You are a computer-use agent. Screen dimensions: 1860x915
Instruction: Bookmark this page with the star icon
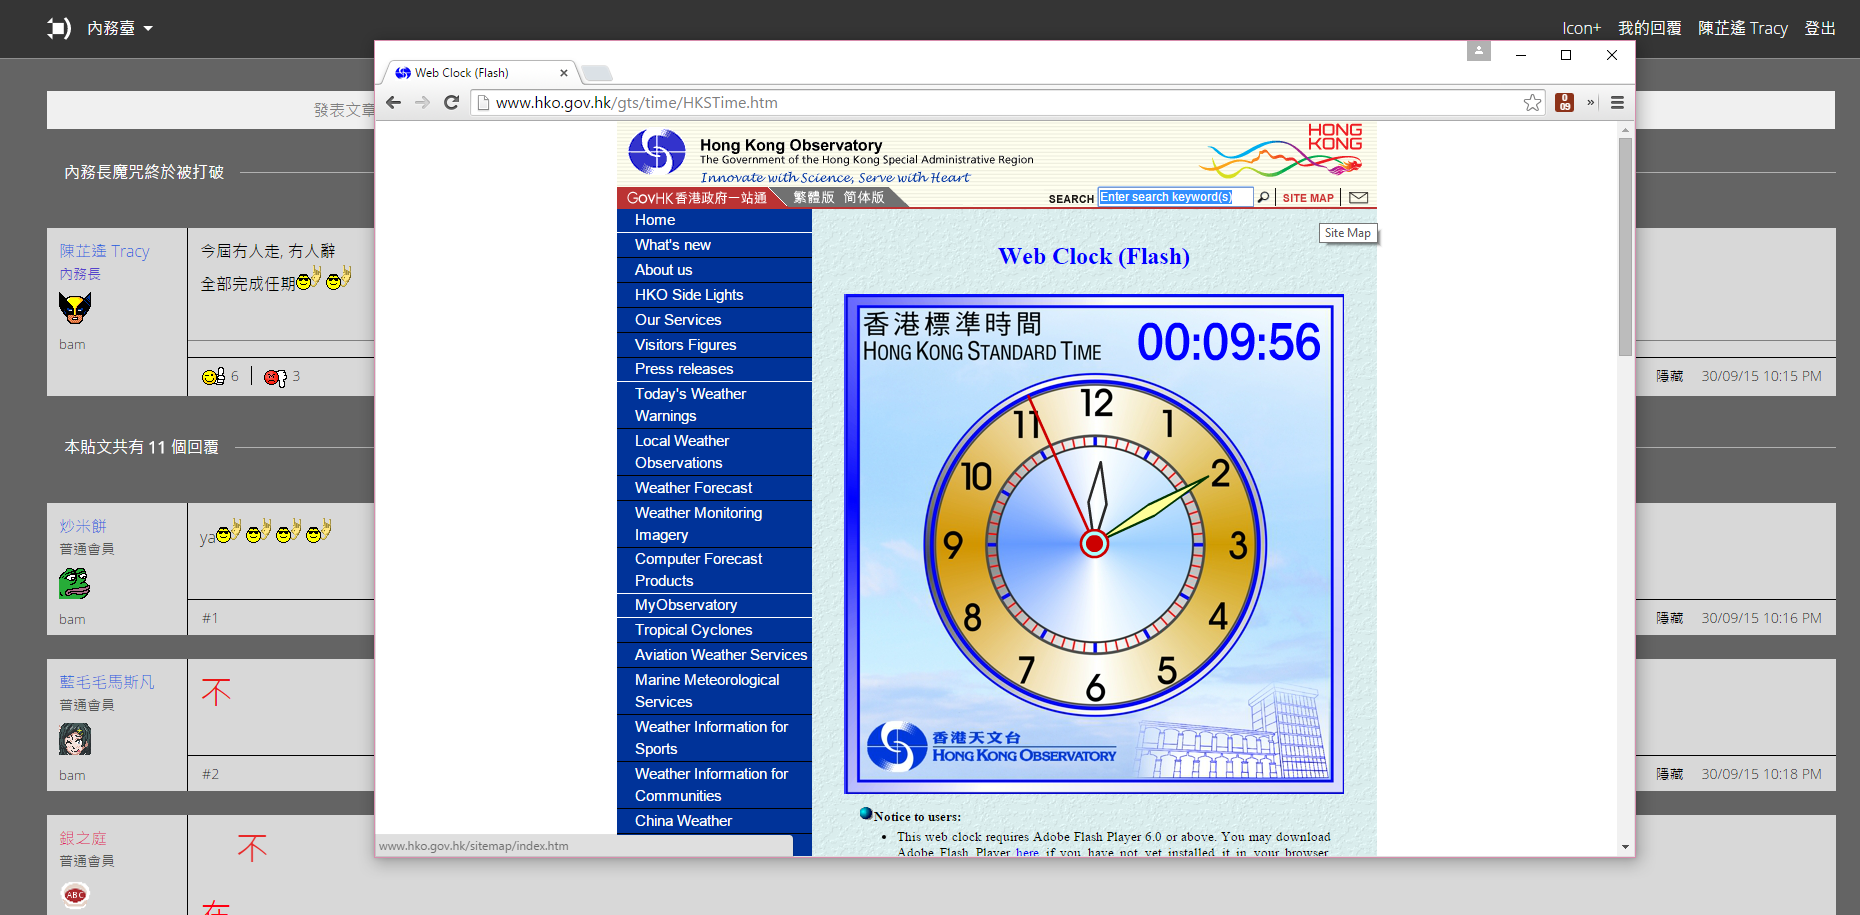click(x=1532, y=103)
